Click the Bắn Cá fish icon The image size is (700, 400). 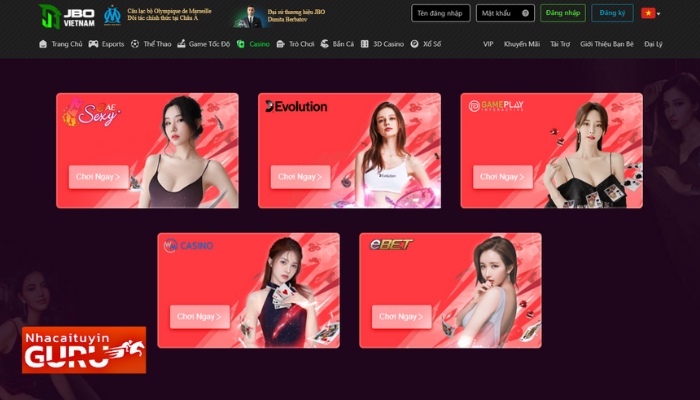pyautogui.click(x=325, y=43)
